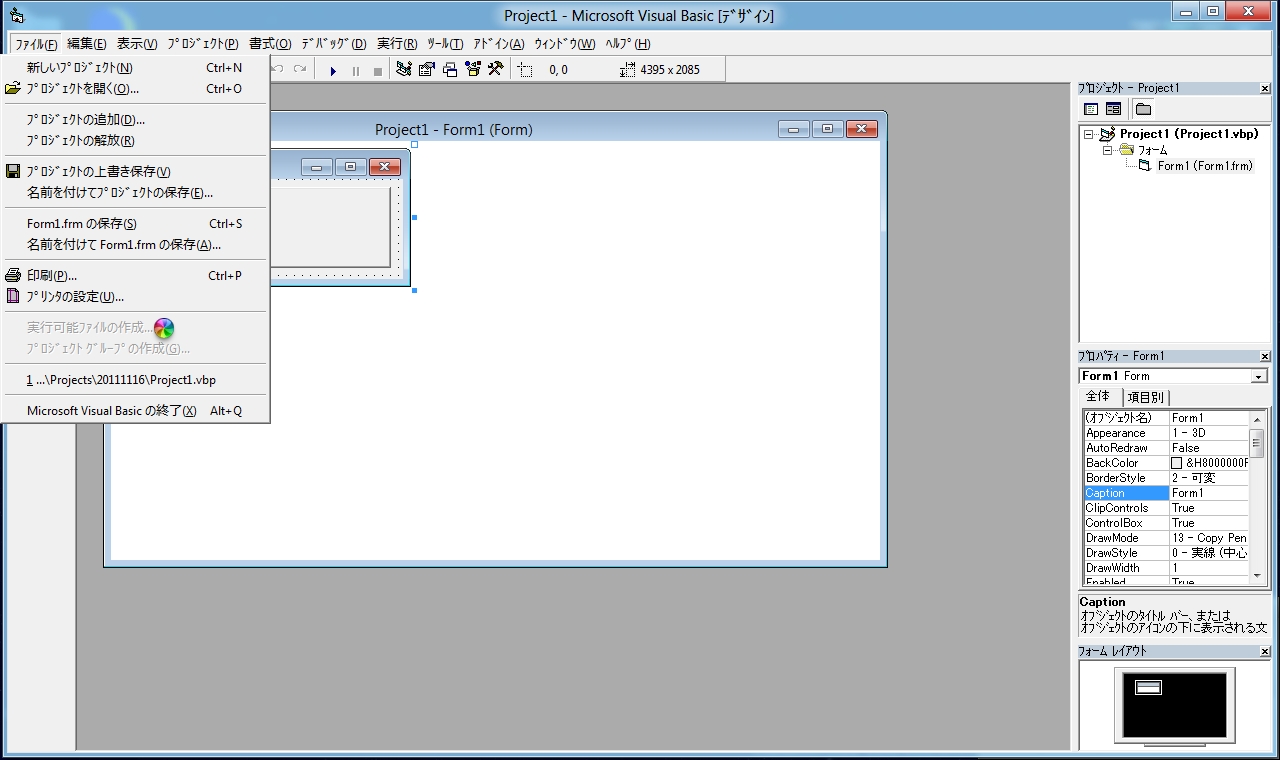The height and width of the screenshot is (760, 1280).
Task: Select the AutoRedraw property row
Action: [x=1166, y=448]
